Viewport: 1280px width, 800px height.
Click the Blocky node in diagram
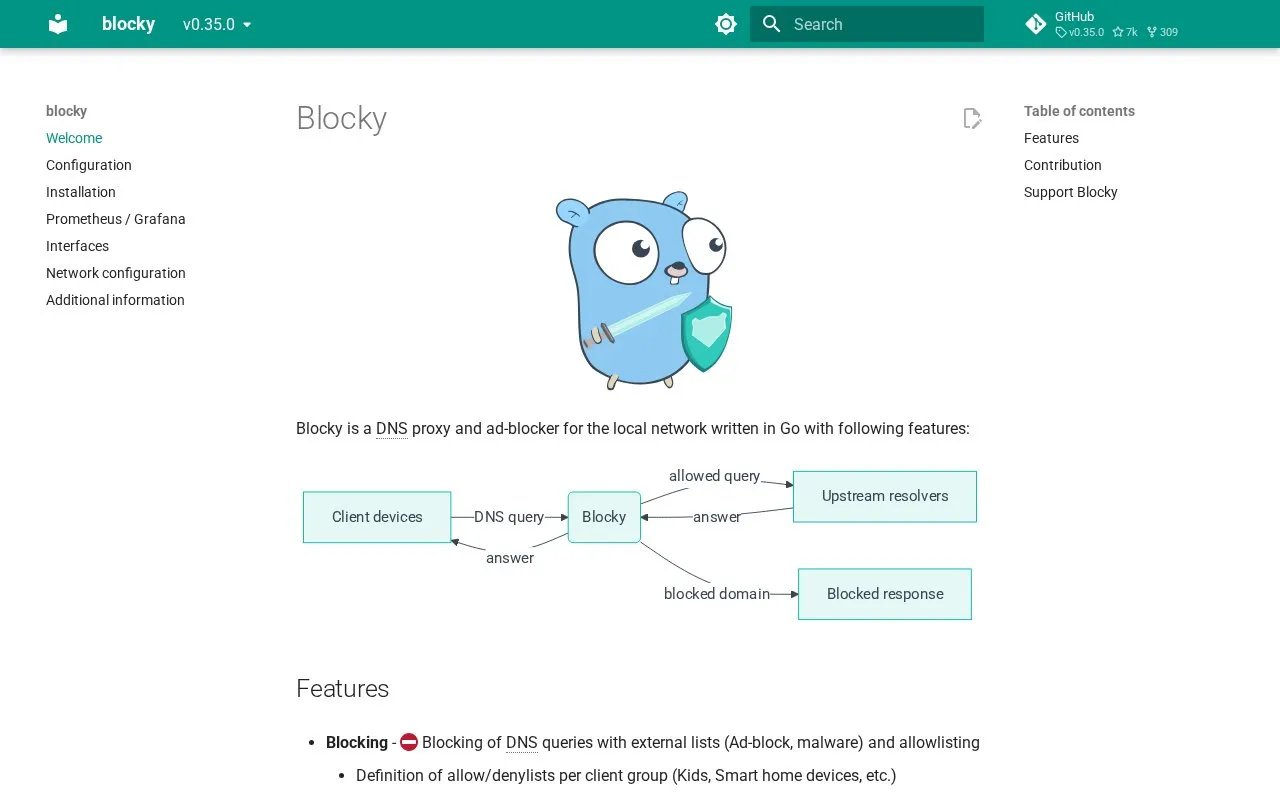(604, 517)
